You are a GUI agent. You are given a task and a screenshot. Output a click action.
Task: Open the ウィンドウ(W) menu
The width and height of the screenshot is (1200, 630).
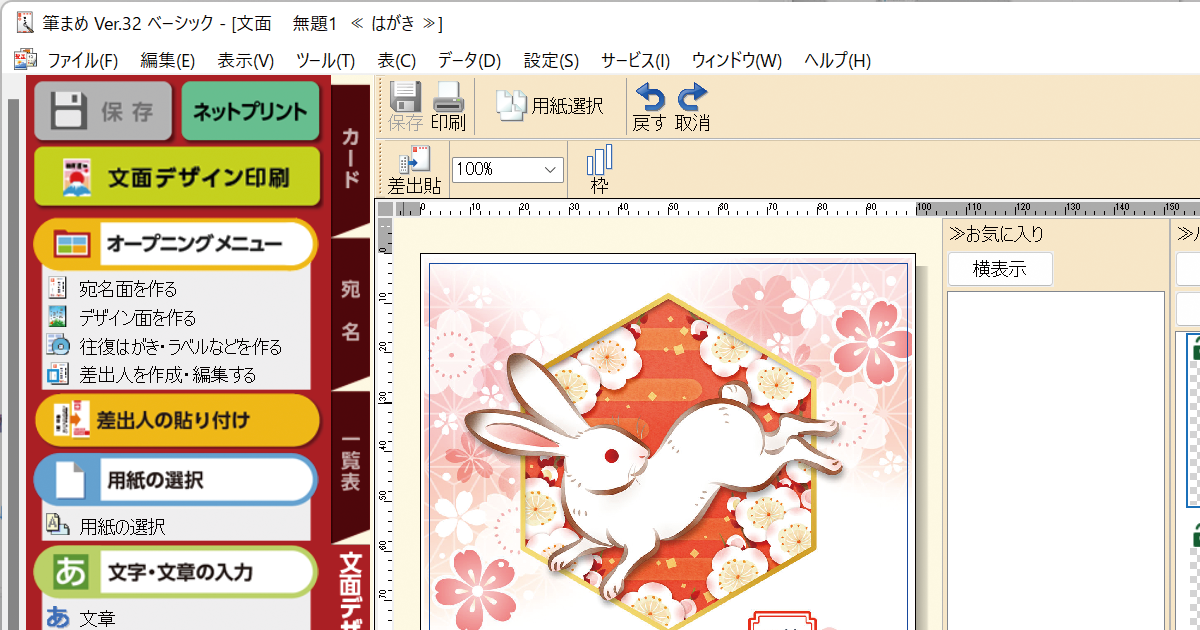737,60
